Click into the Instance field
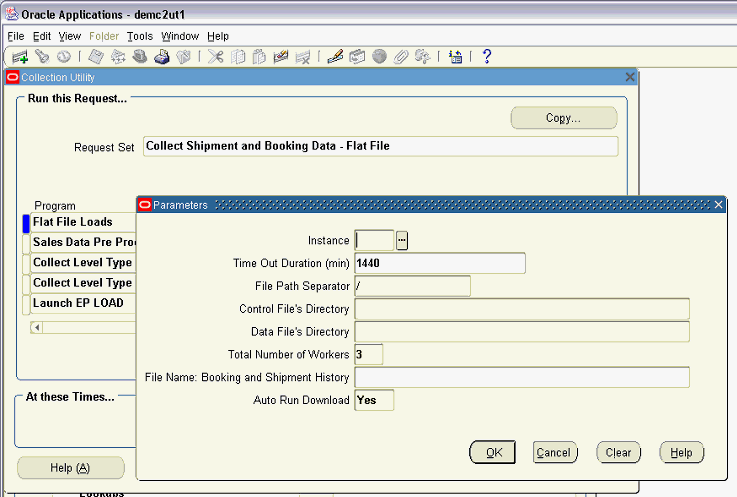The image size is (737, 497). [374, 240]
